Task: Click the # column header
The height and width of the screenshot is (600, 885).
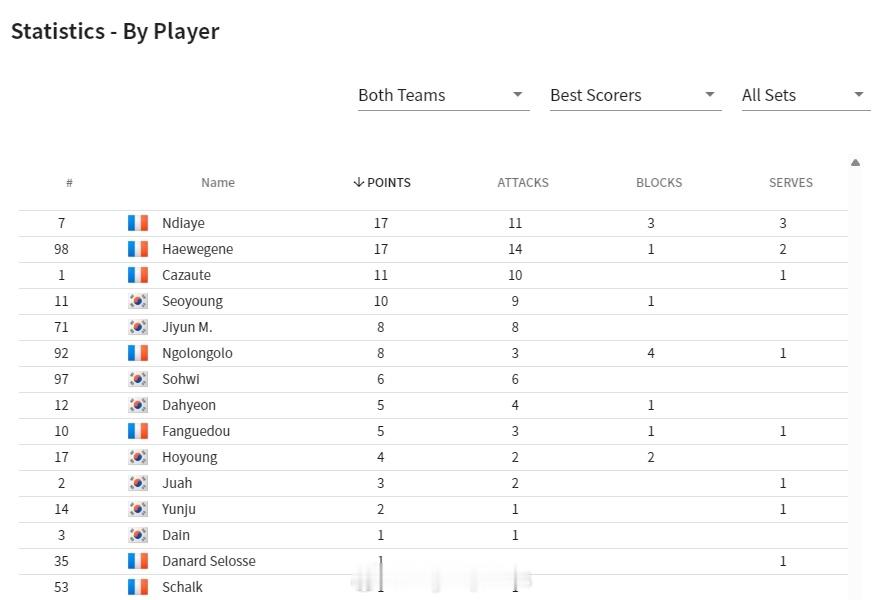Action: [69, 182]
